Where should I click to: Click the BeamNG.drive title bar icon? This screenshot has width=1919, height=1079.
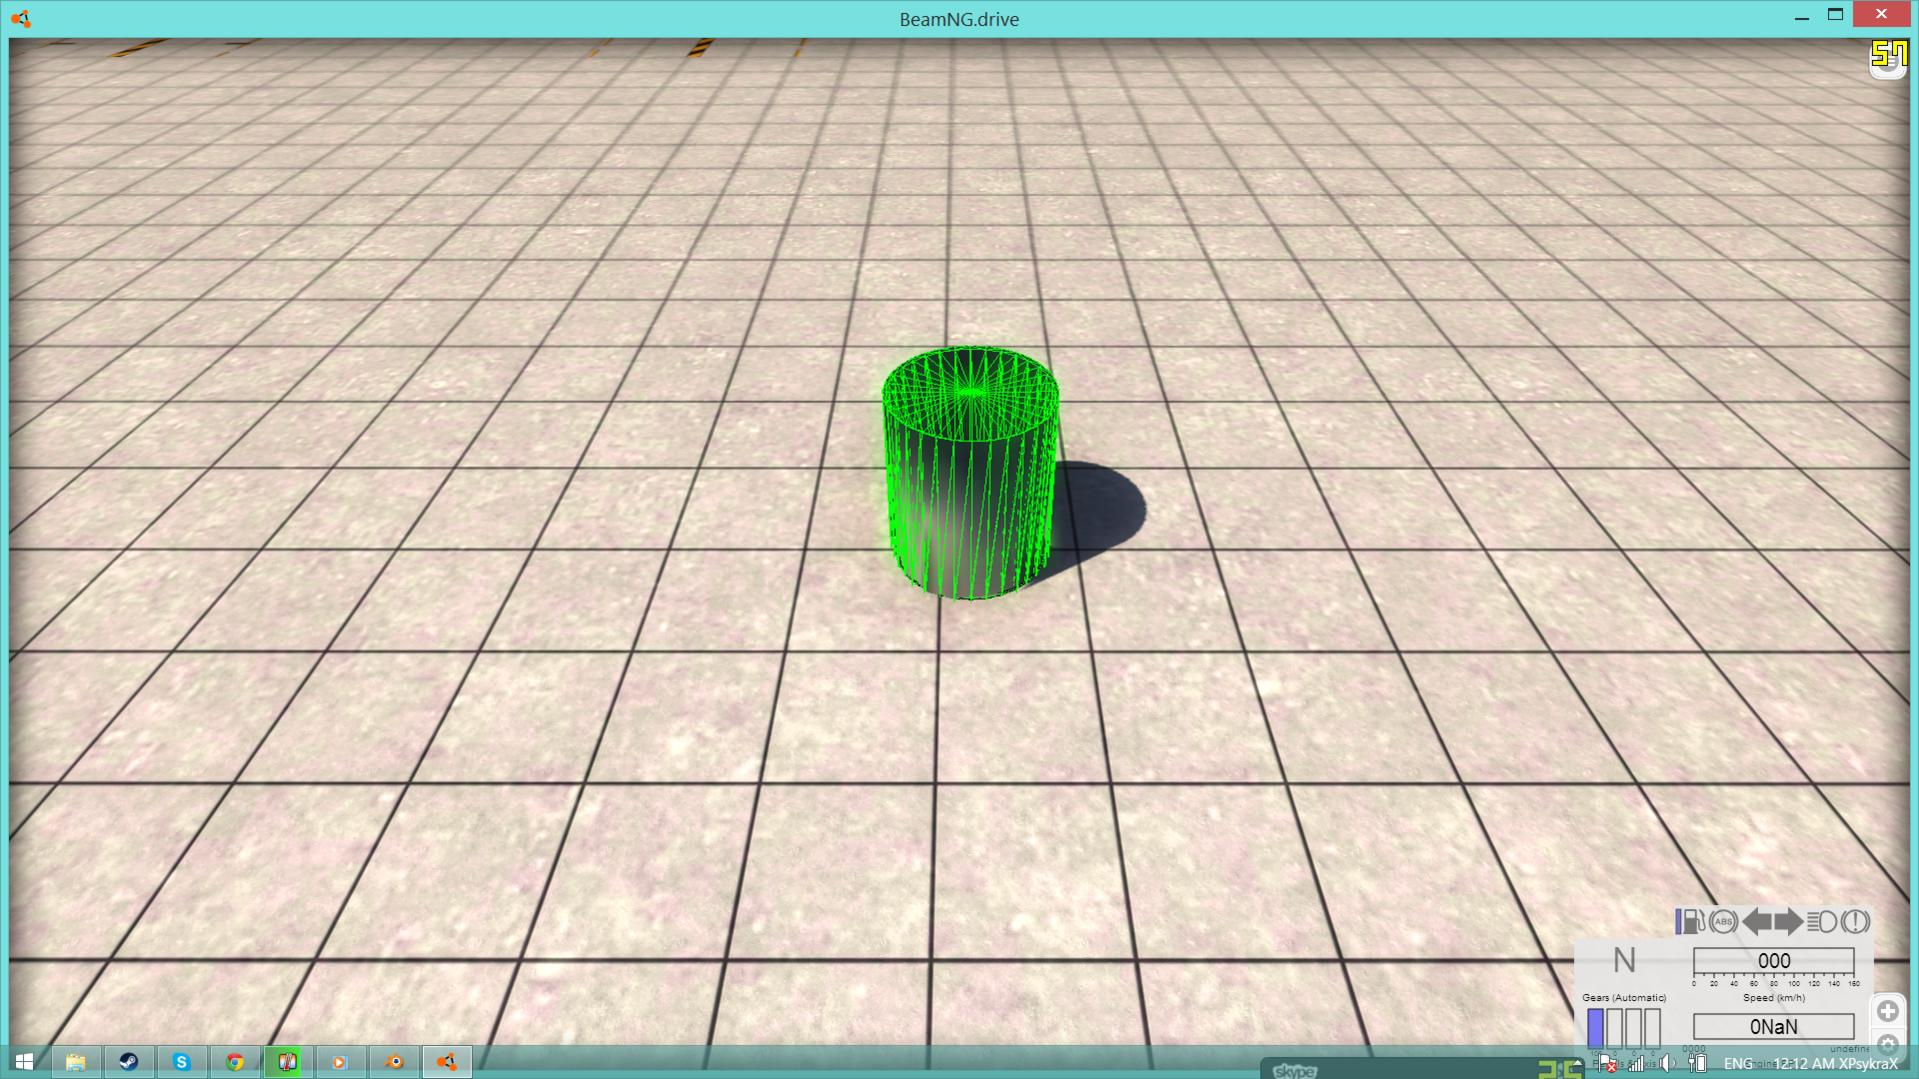21,18
